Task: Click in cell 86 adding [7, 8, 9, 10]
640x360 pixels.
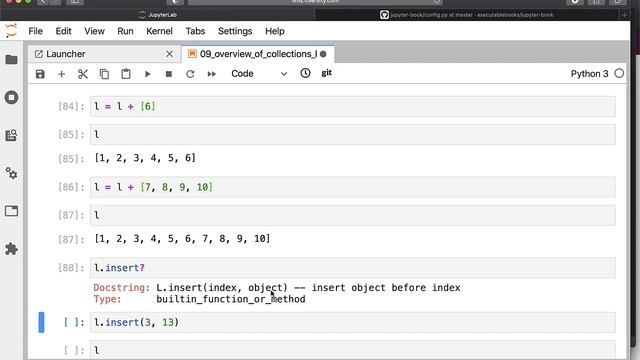Action: tap(353, 187)
